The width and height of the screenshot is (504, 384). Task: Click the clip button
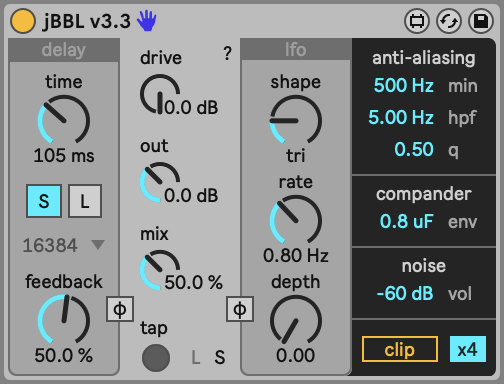400,349
